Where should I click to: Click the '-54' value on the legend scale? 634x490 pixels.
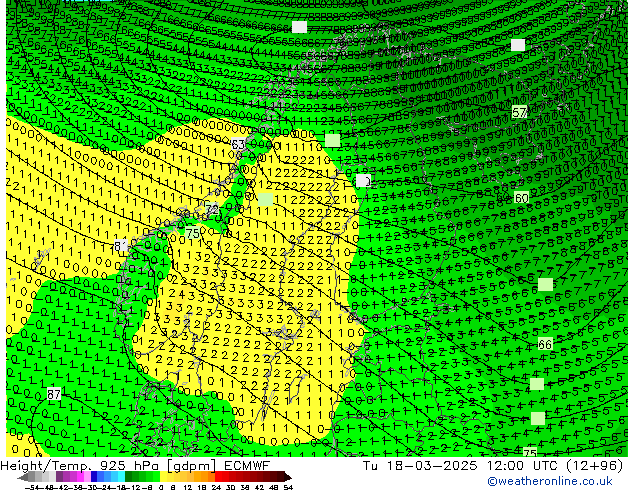(32, 487)
